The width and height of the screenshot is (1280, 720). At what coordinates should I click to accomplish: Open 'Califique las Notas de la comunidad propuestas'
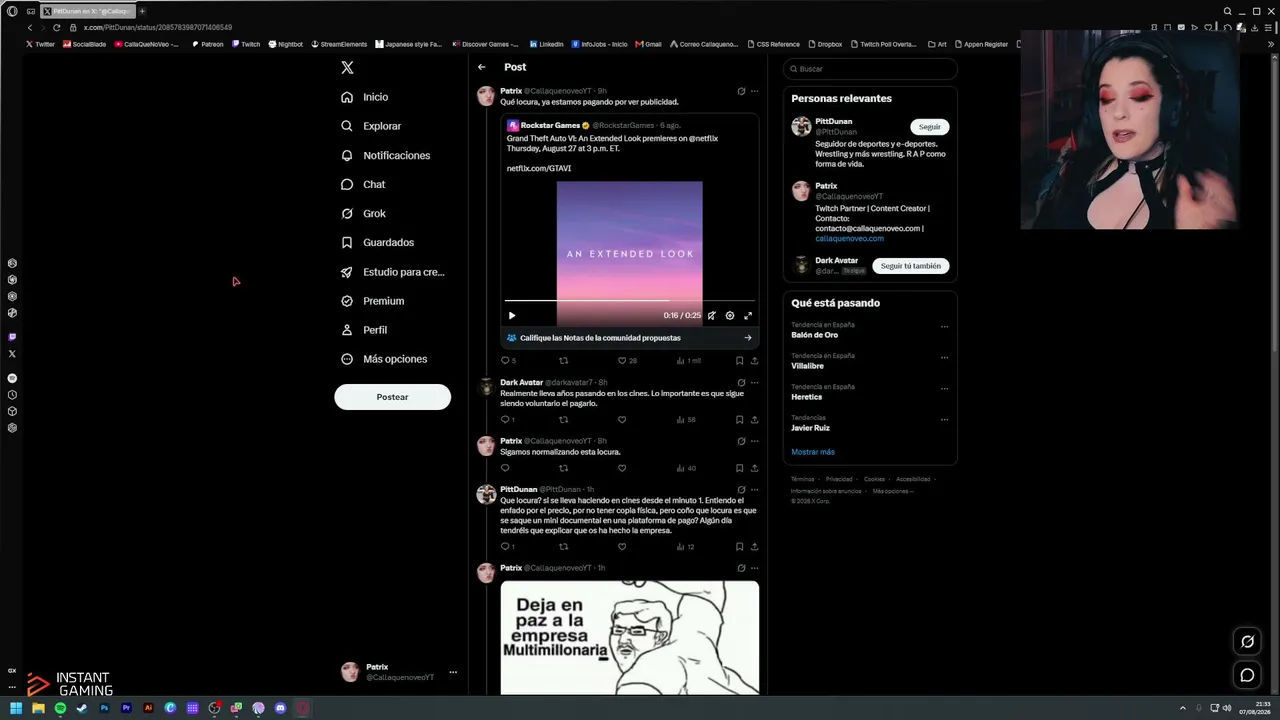click(x=629, y=338)
